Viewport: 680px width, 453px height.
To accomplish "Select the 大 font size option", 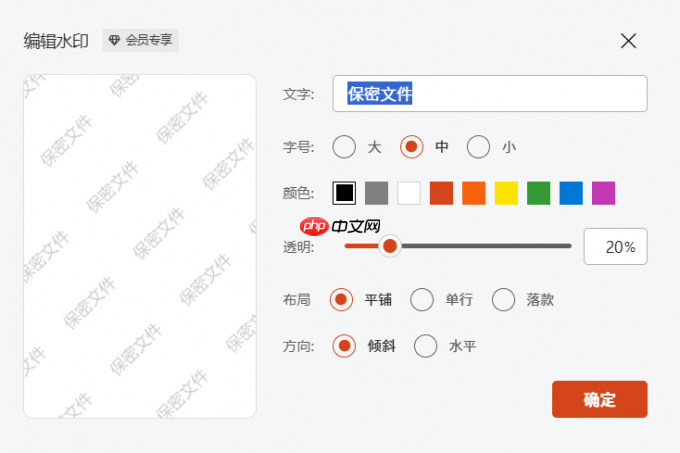I will tap(344, 147).
